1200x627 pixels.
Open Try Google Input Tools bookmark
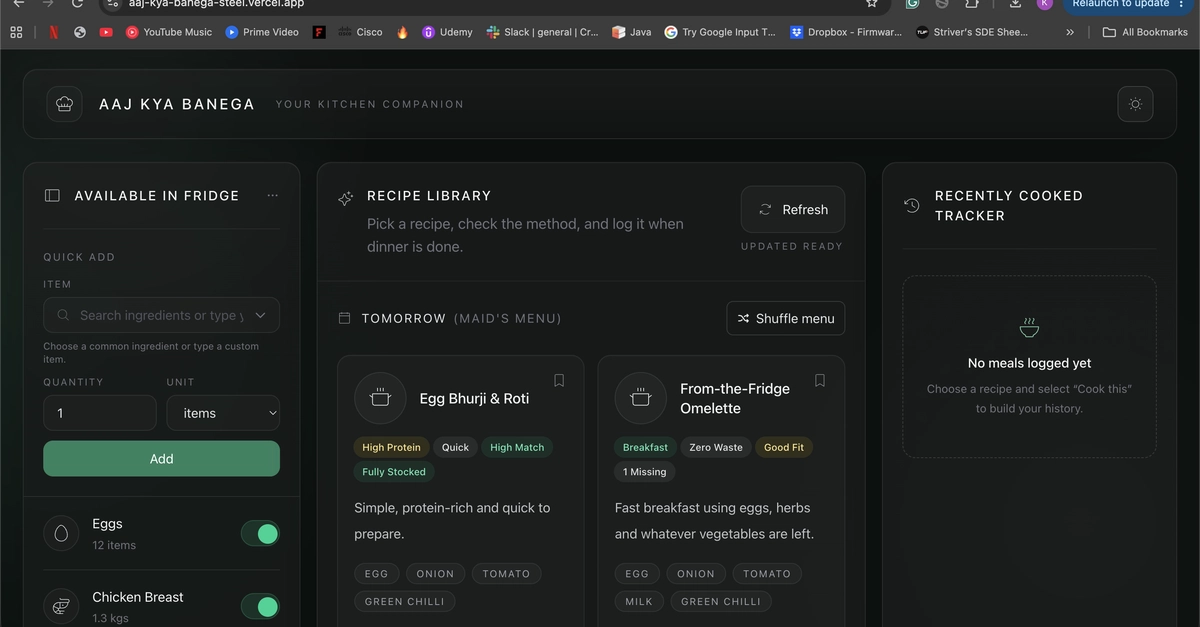point(720,32)
